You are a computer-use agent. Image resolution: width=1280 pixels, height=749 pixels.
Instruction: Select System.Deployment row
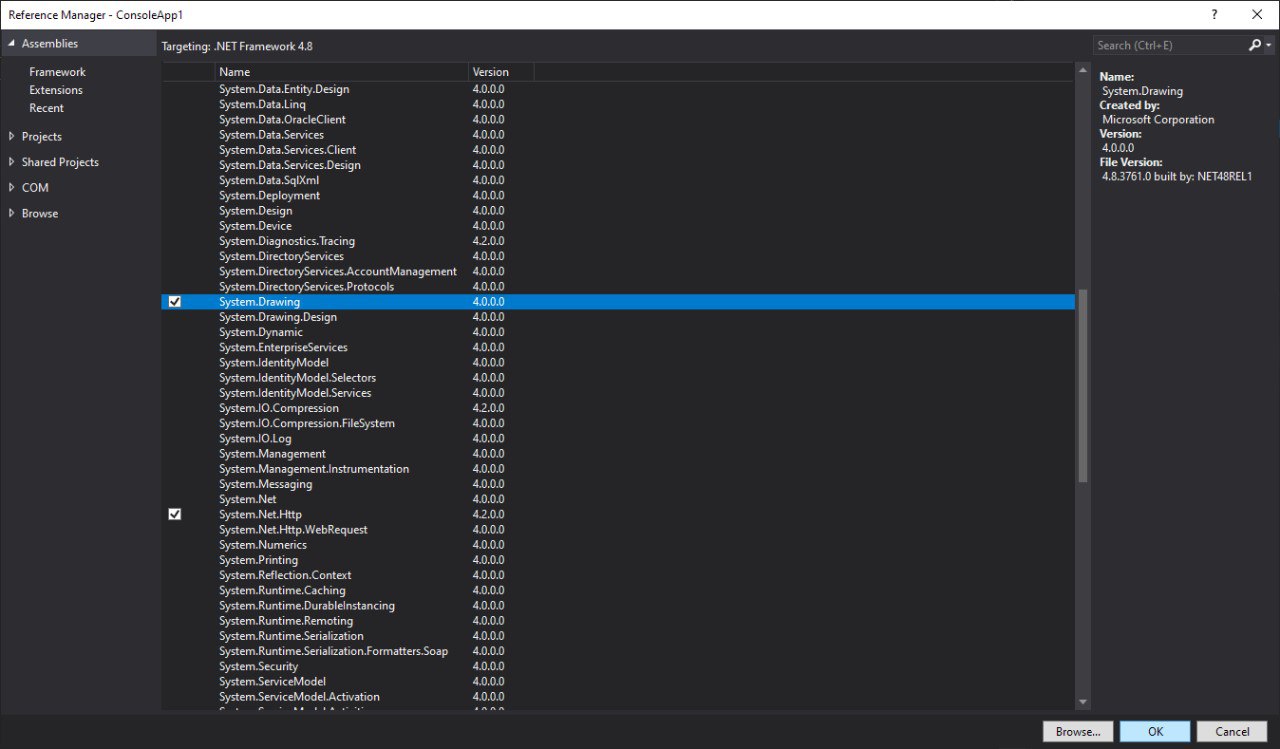[618, 195]
